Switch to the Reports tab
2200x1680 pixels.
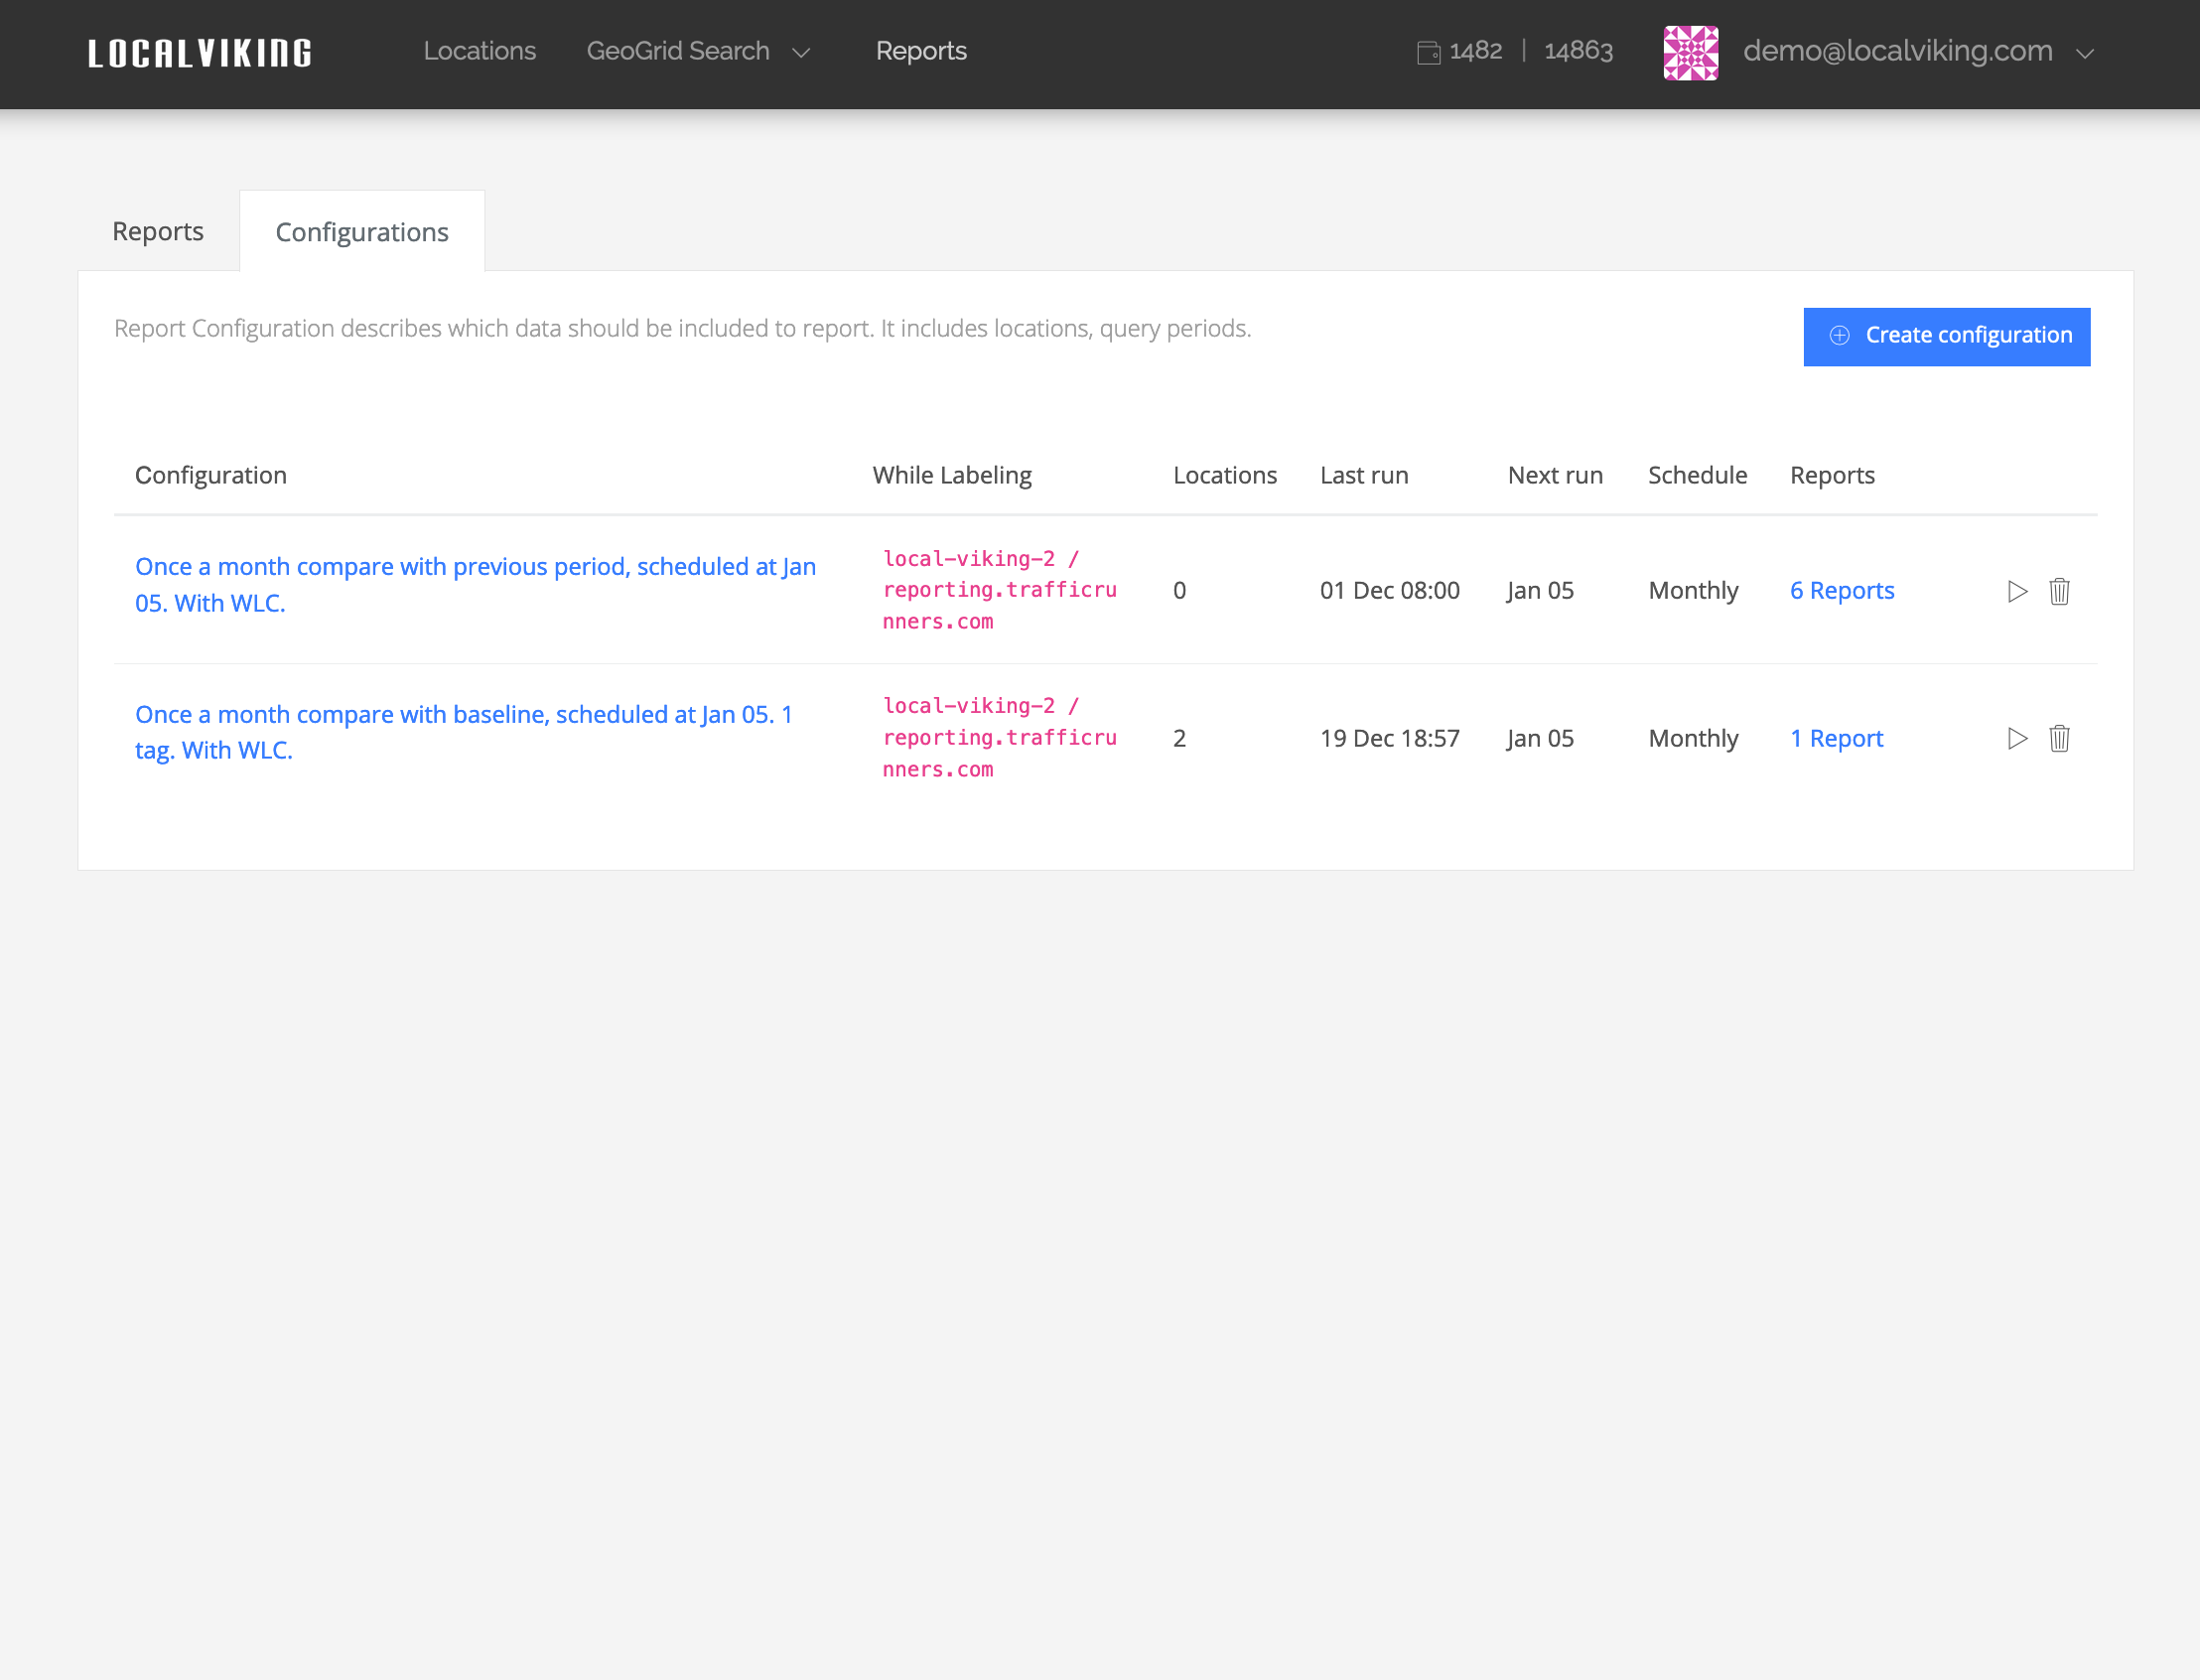(158, 232)
